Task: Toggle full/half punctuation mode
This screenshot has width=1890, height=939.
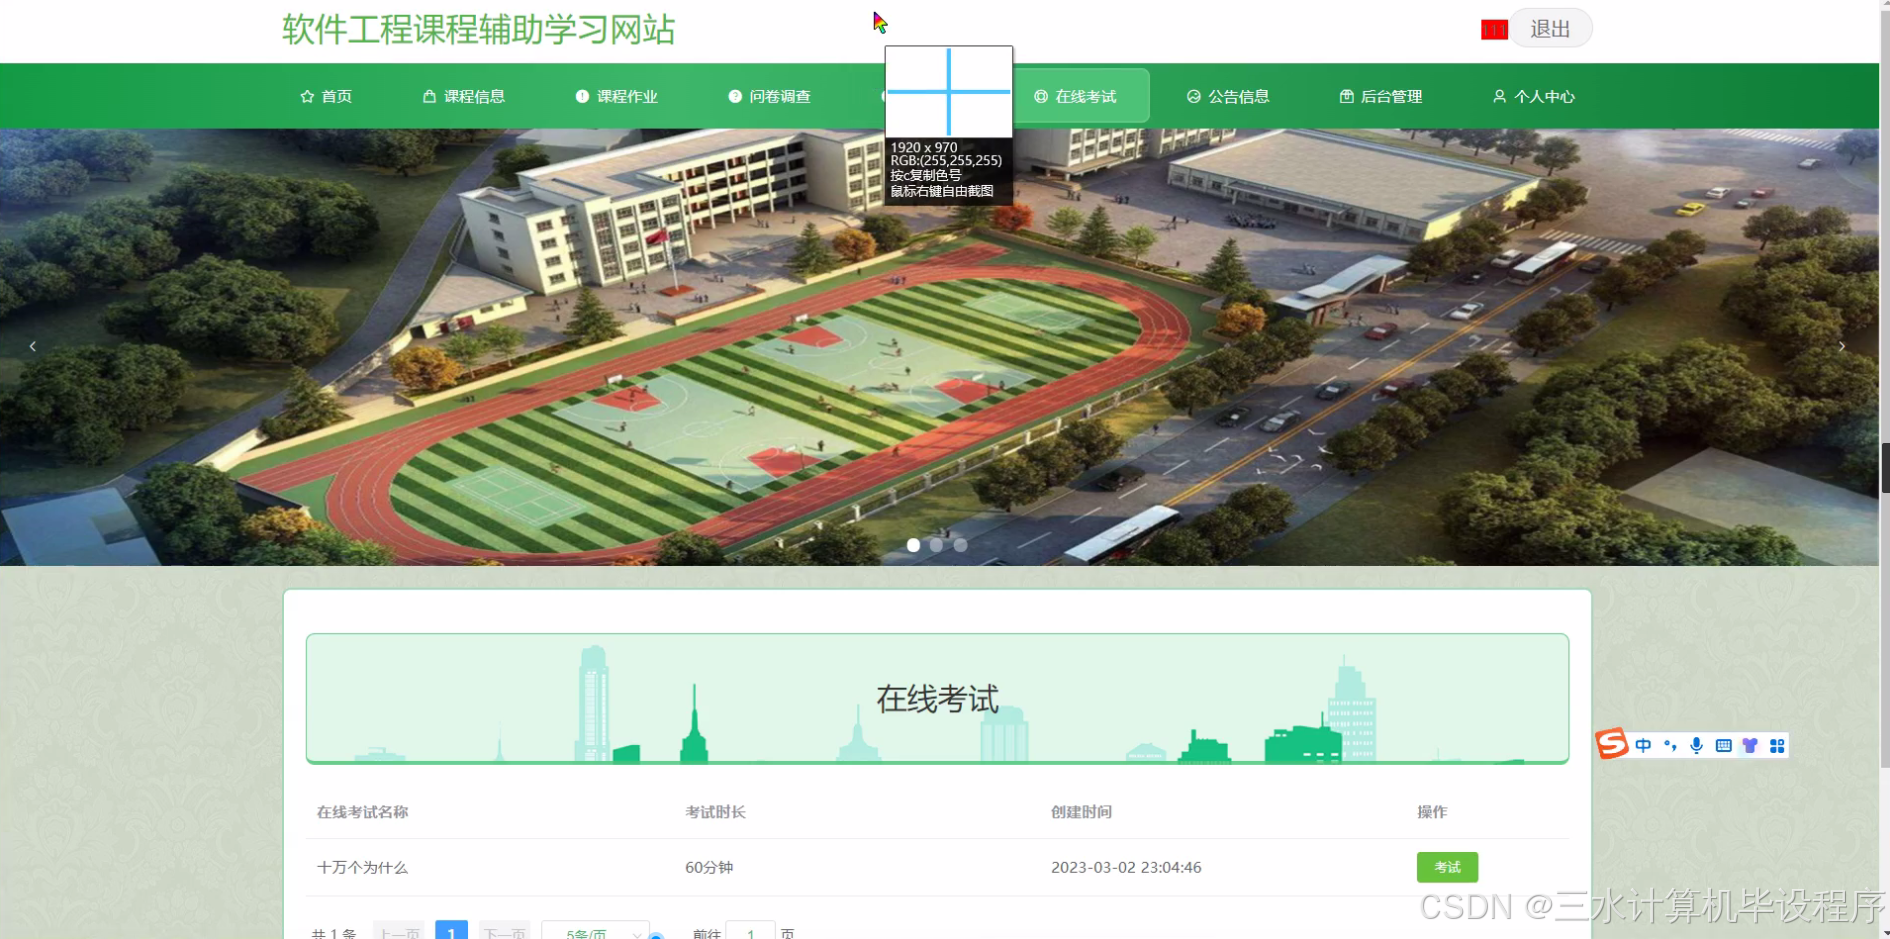Action: click(1670, 745)
